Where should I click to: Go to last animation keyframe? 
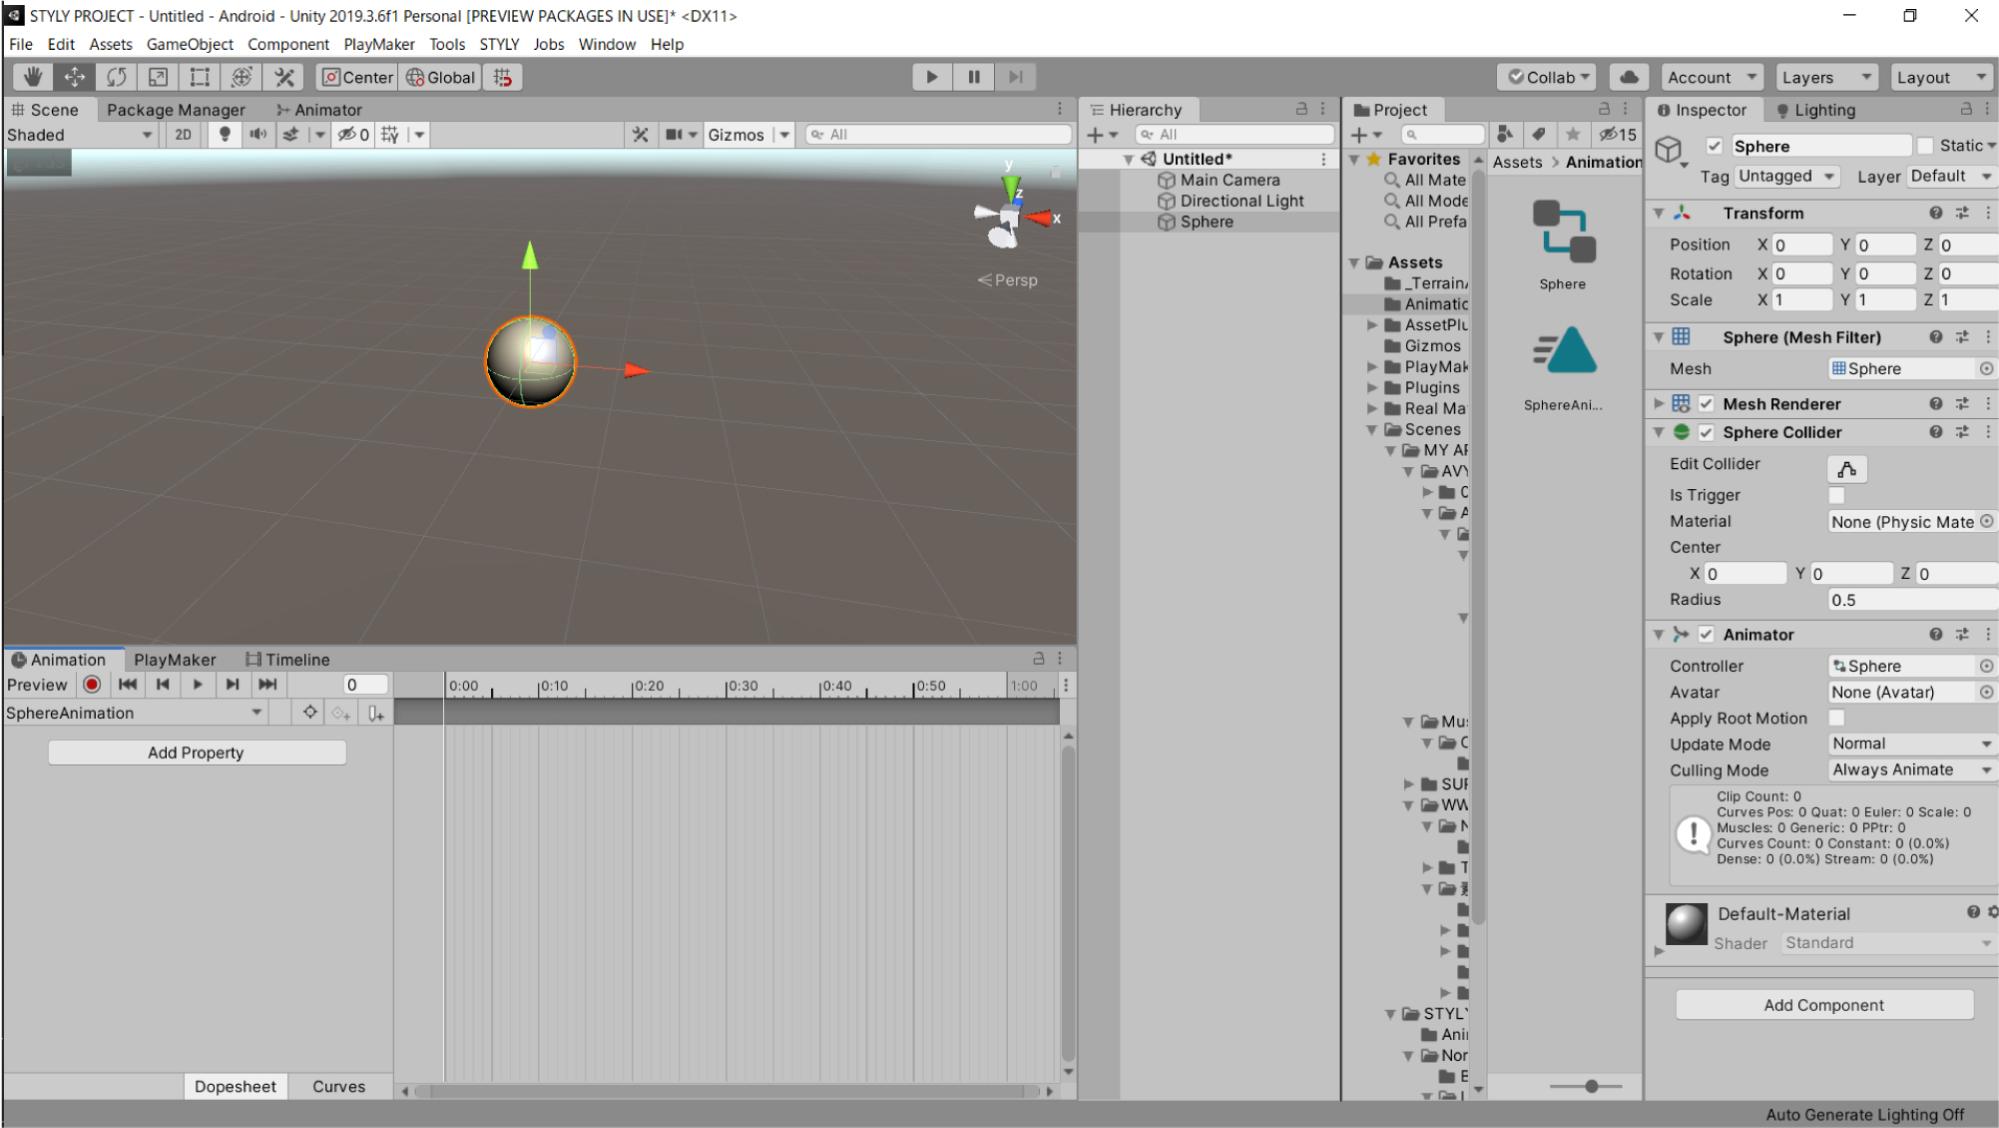(268, 685)
